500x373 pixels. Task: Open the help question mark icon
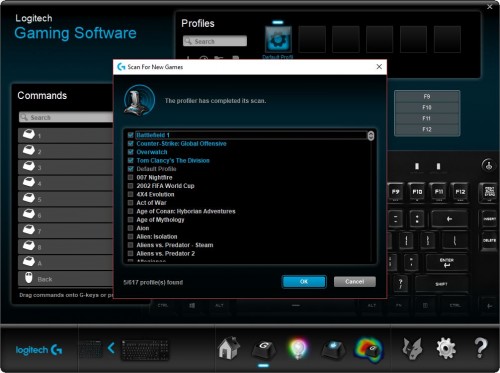pos(480,348)
